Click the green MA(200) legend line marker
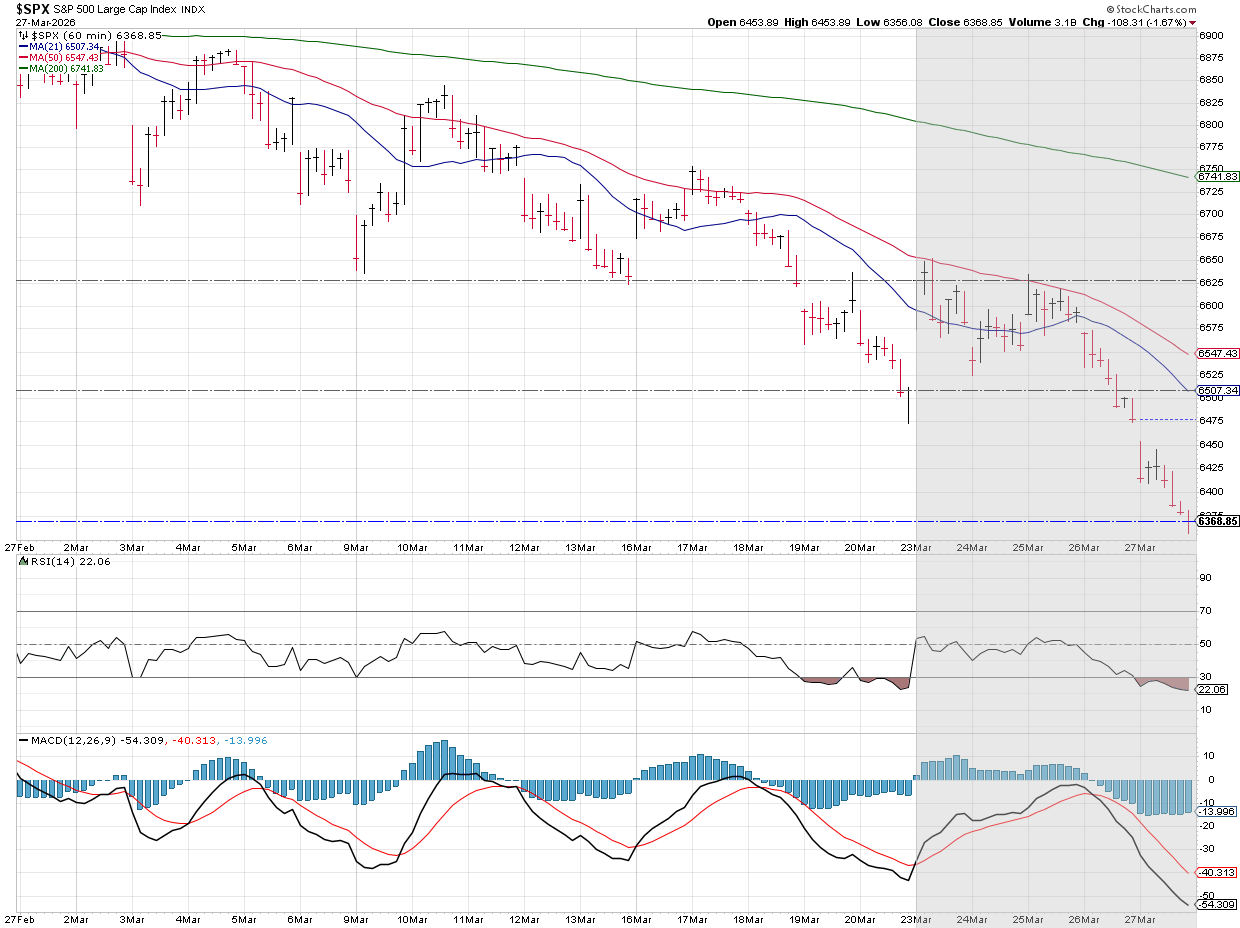 (25, 68)
